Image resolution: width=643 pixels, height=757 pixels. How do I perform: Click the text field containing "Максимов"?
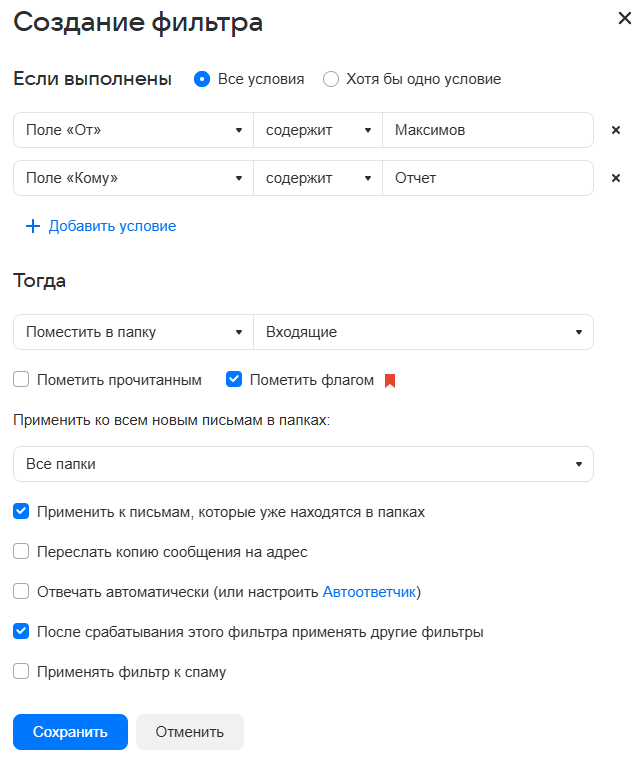click(x=487, y=130)
